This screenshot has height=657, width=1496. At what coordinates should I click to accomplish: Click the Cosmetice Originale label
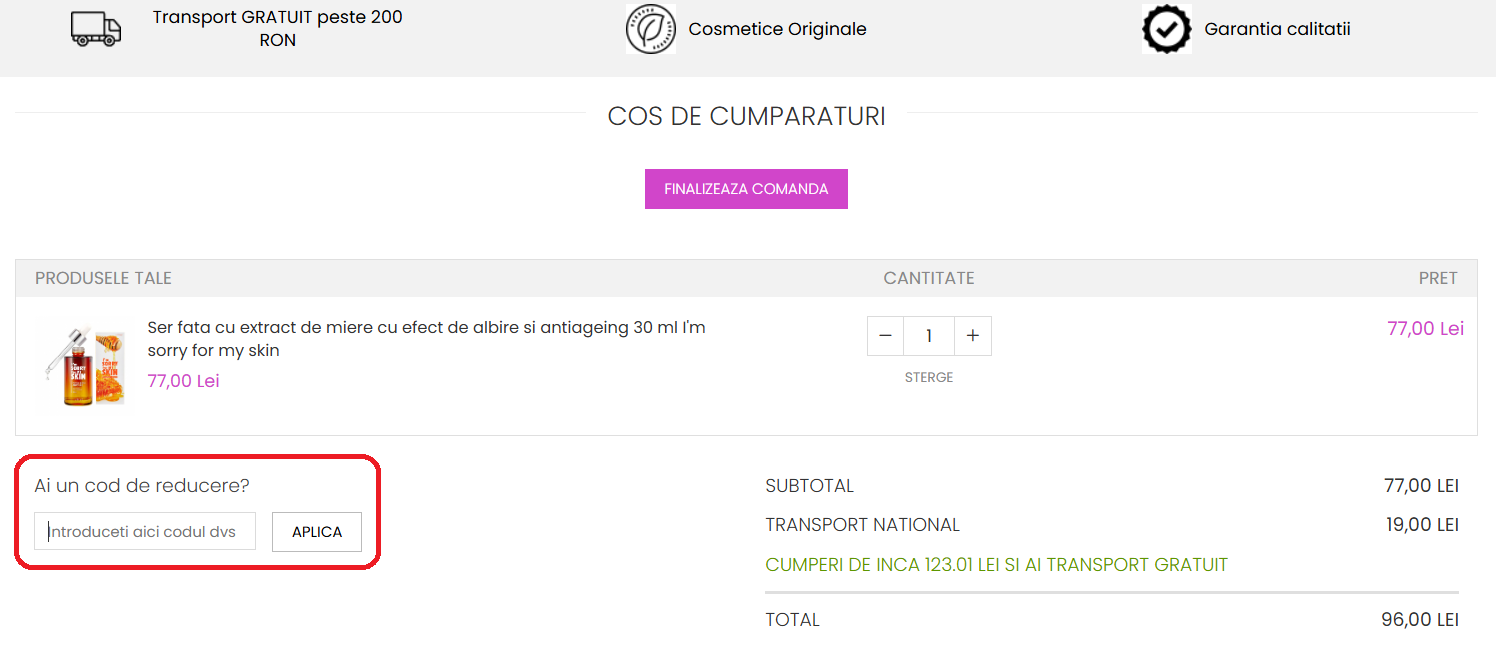[777, 30]
